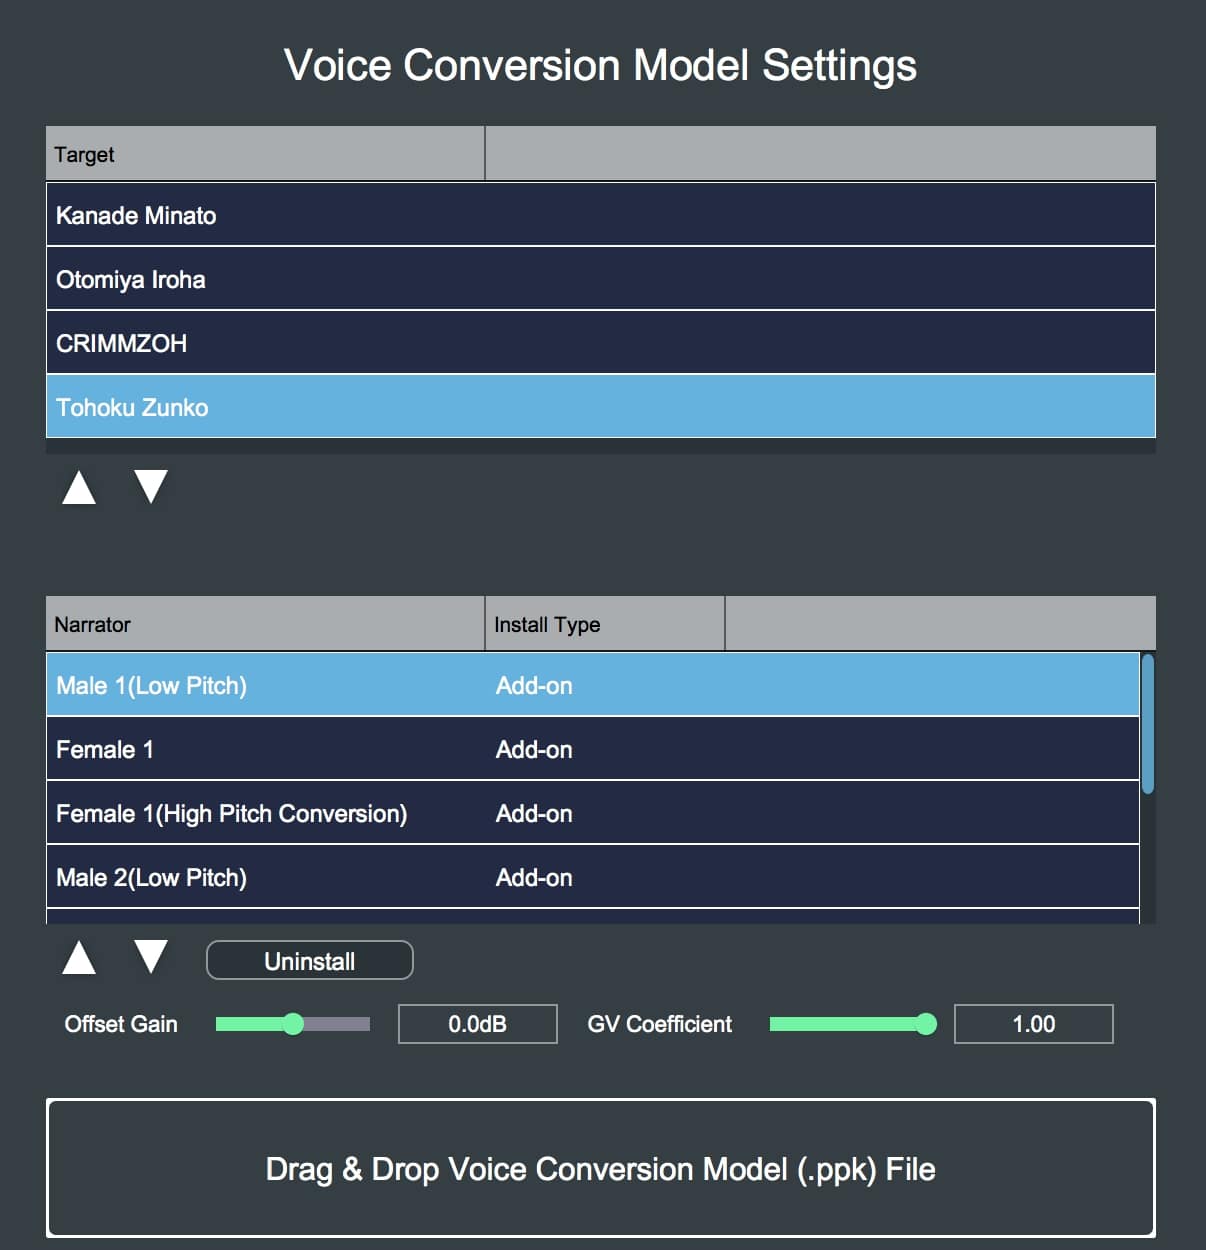The image size is (1206, 1250).
Task: Click the Install Type column header
Action: click(x=604, y=624)
